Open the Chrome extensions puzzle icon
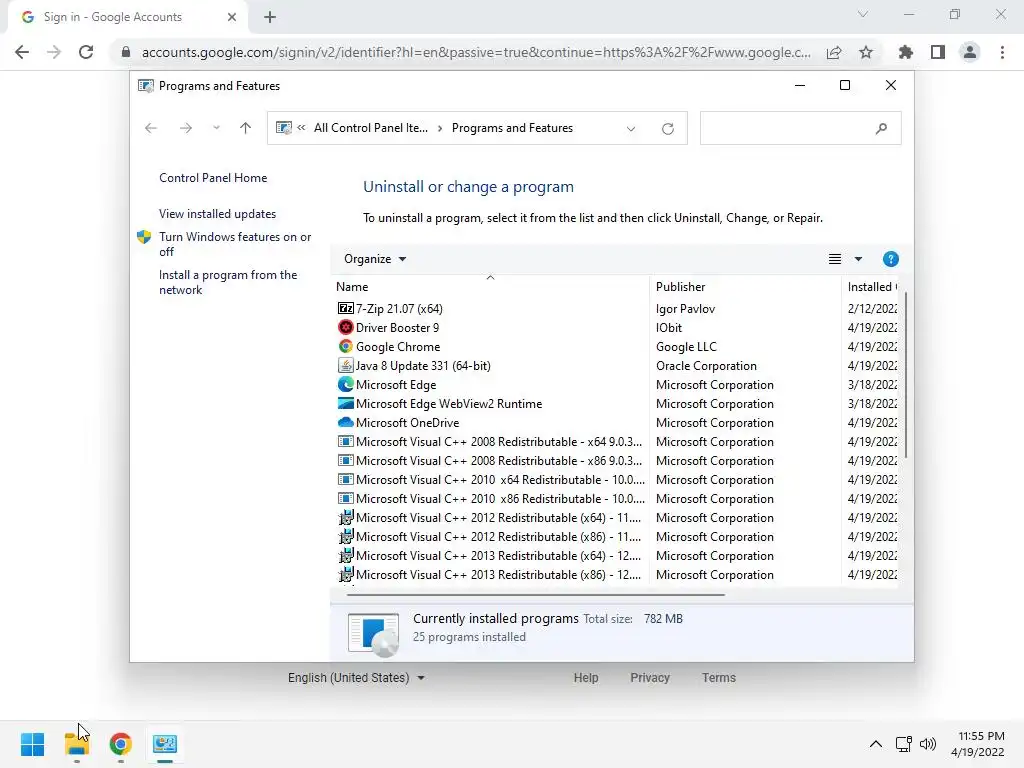 905,52
